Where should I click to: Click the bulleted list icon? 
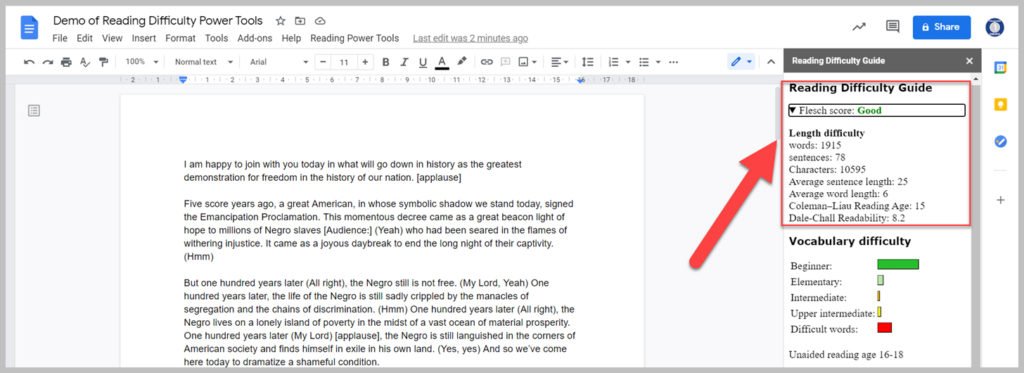click(x=644, y=62)
